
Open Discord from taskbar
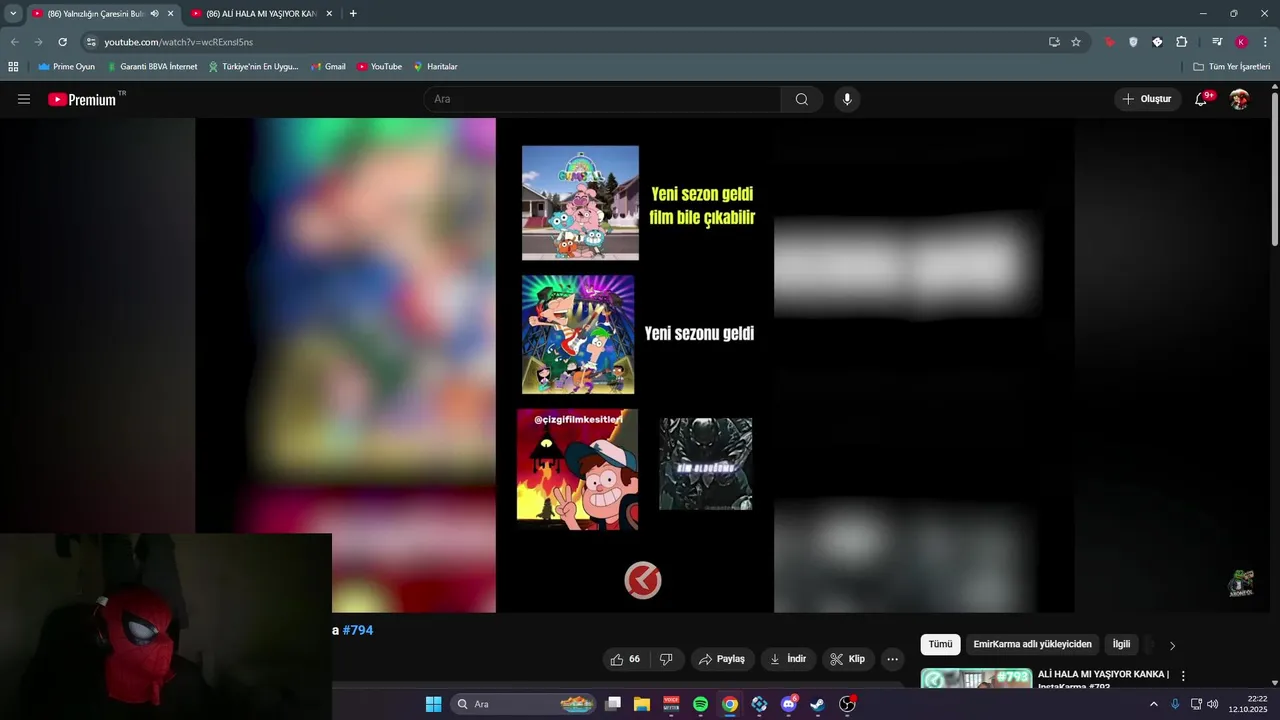[789, 704]
